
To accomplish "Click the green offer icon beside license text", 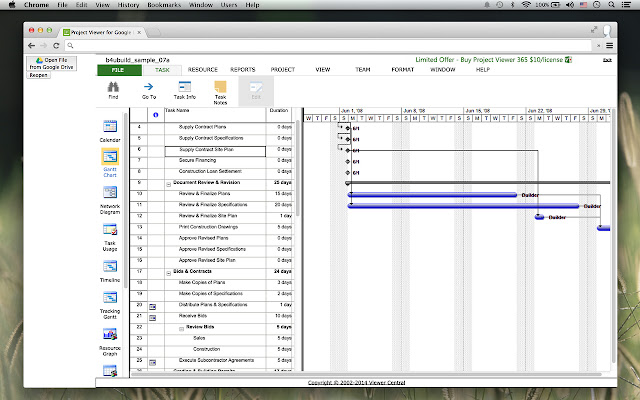I will pos(568,60).
